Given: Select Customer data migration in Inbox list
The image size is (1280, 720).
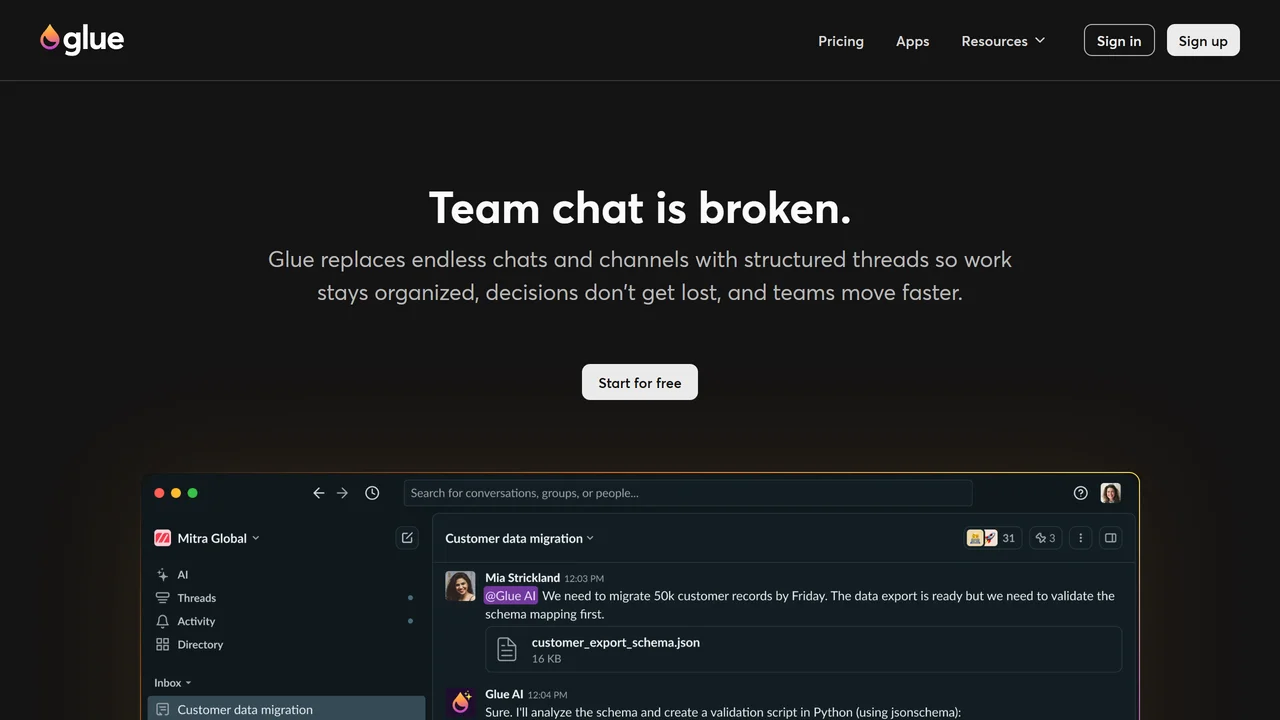Looking at the screenshot, I should 286,709.
